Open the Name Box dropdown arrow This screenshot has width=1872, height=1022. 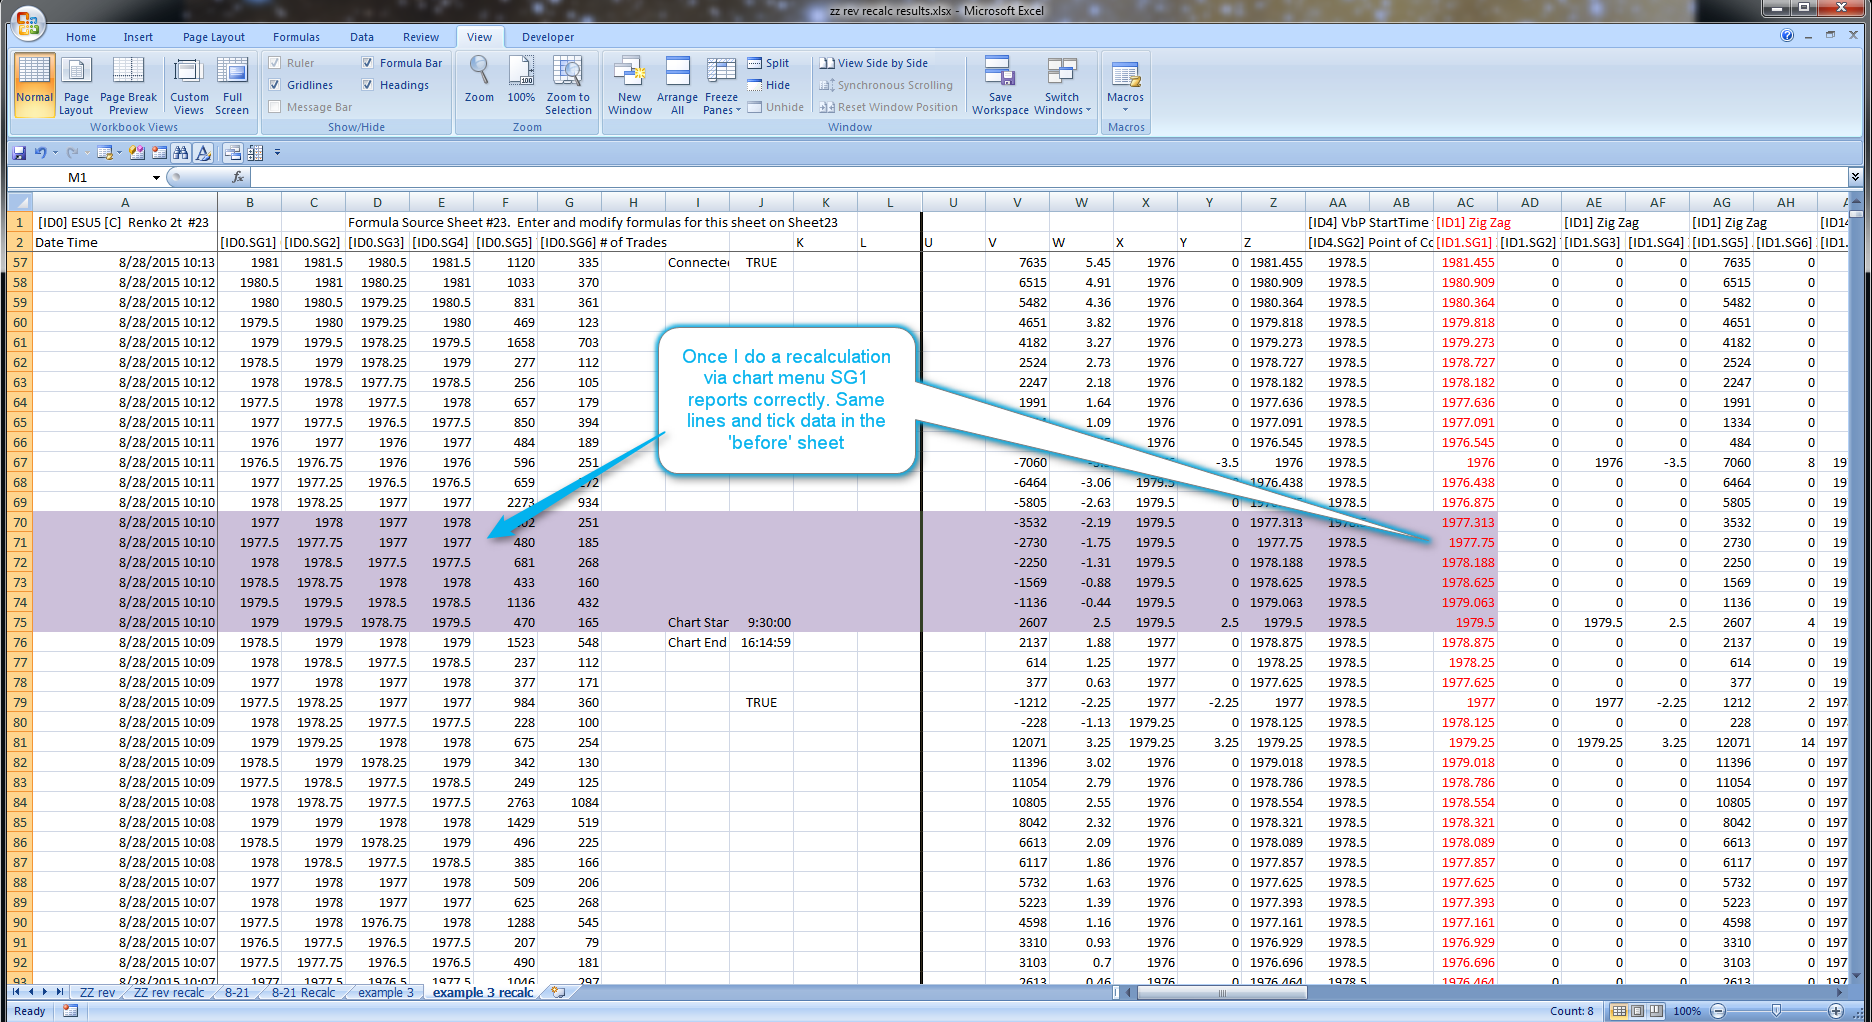tap(156, 178)
